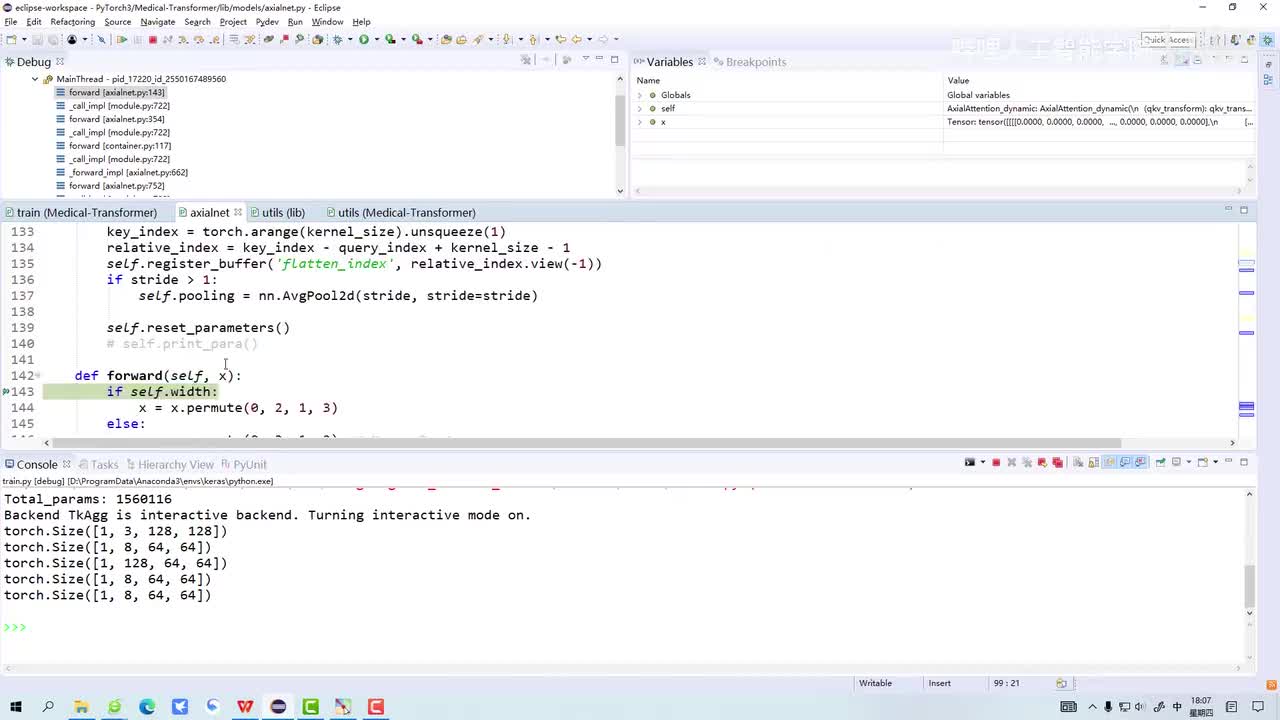1280x720 pixels.
Task: Click the Quick Access search field
Action: (x=1167, y=40)
